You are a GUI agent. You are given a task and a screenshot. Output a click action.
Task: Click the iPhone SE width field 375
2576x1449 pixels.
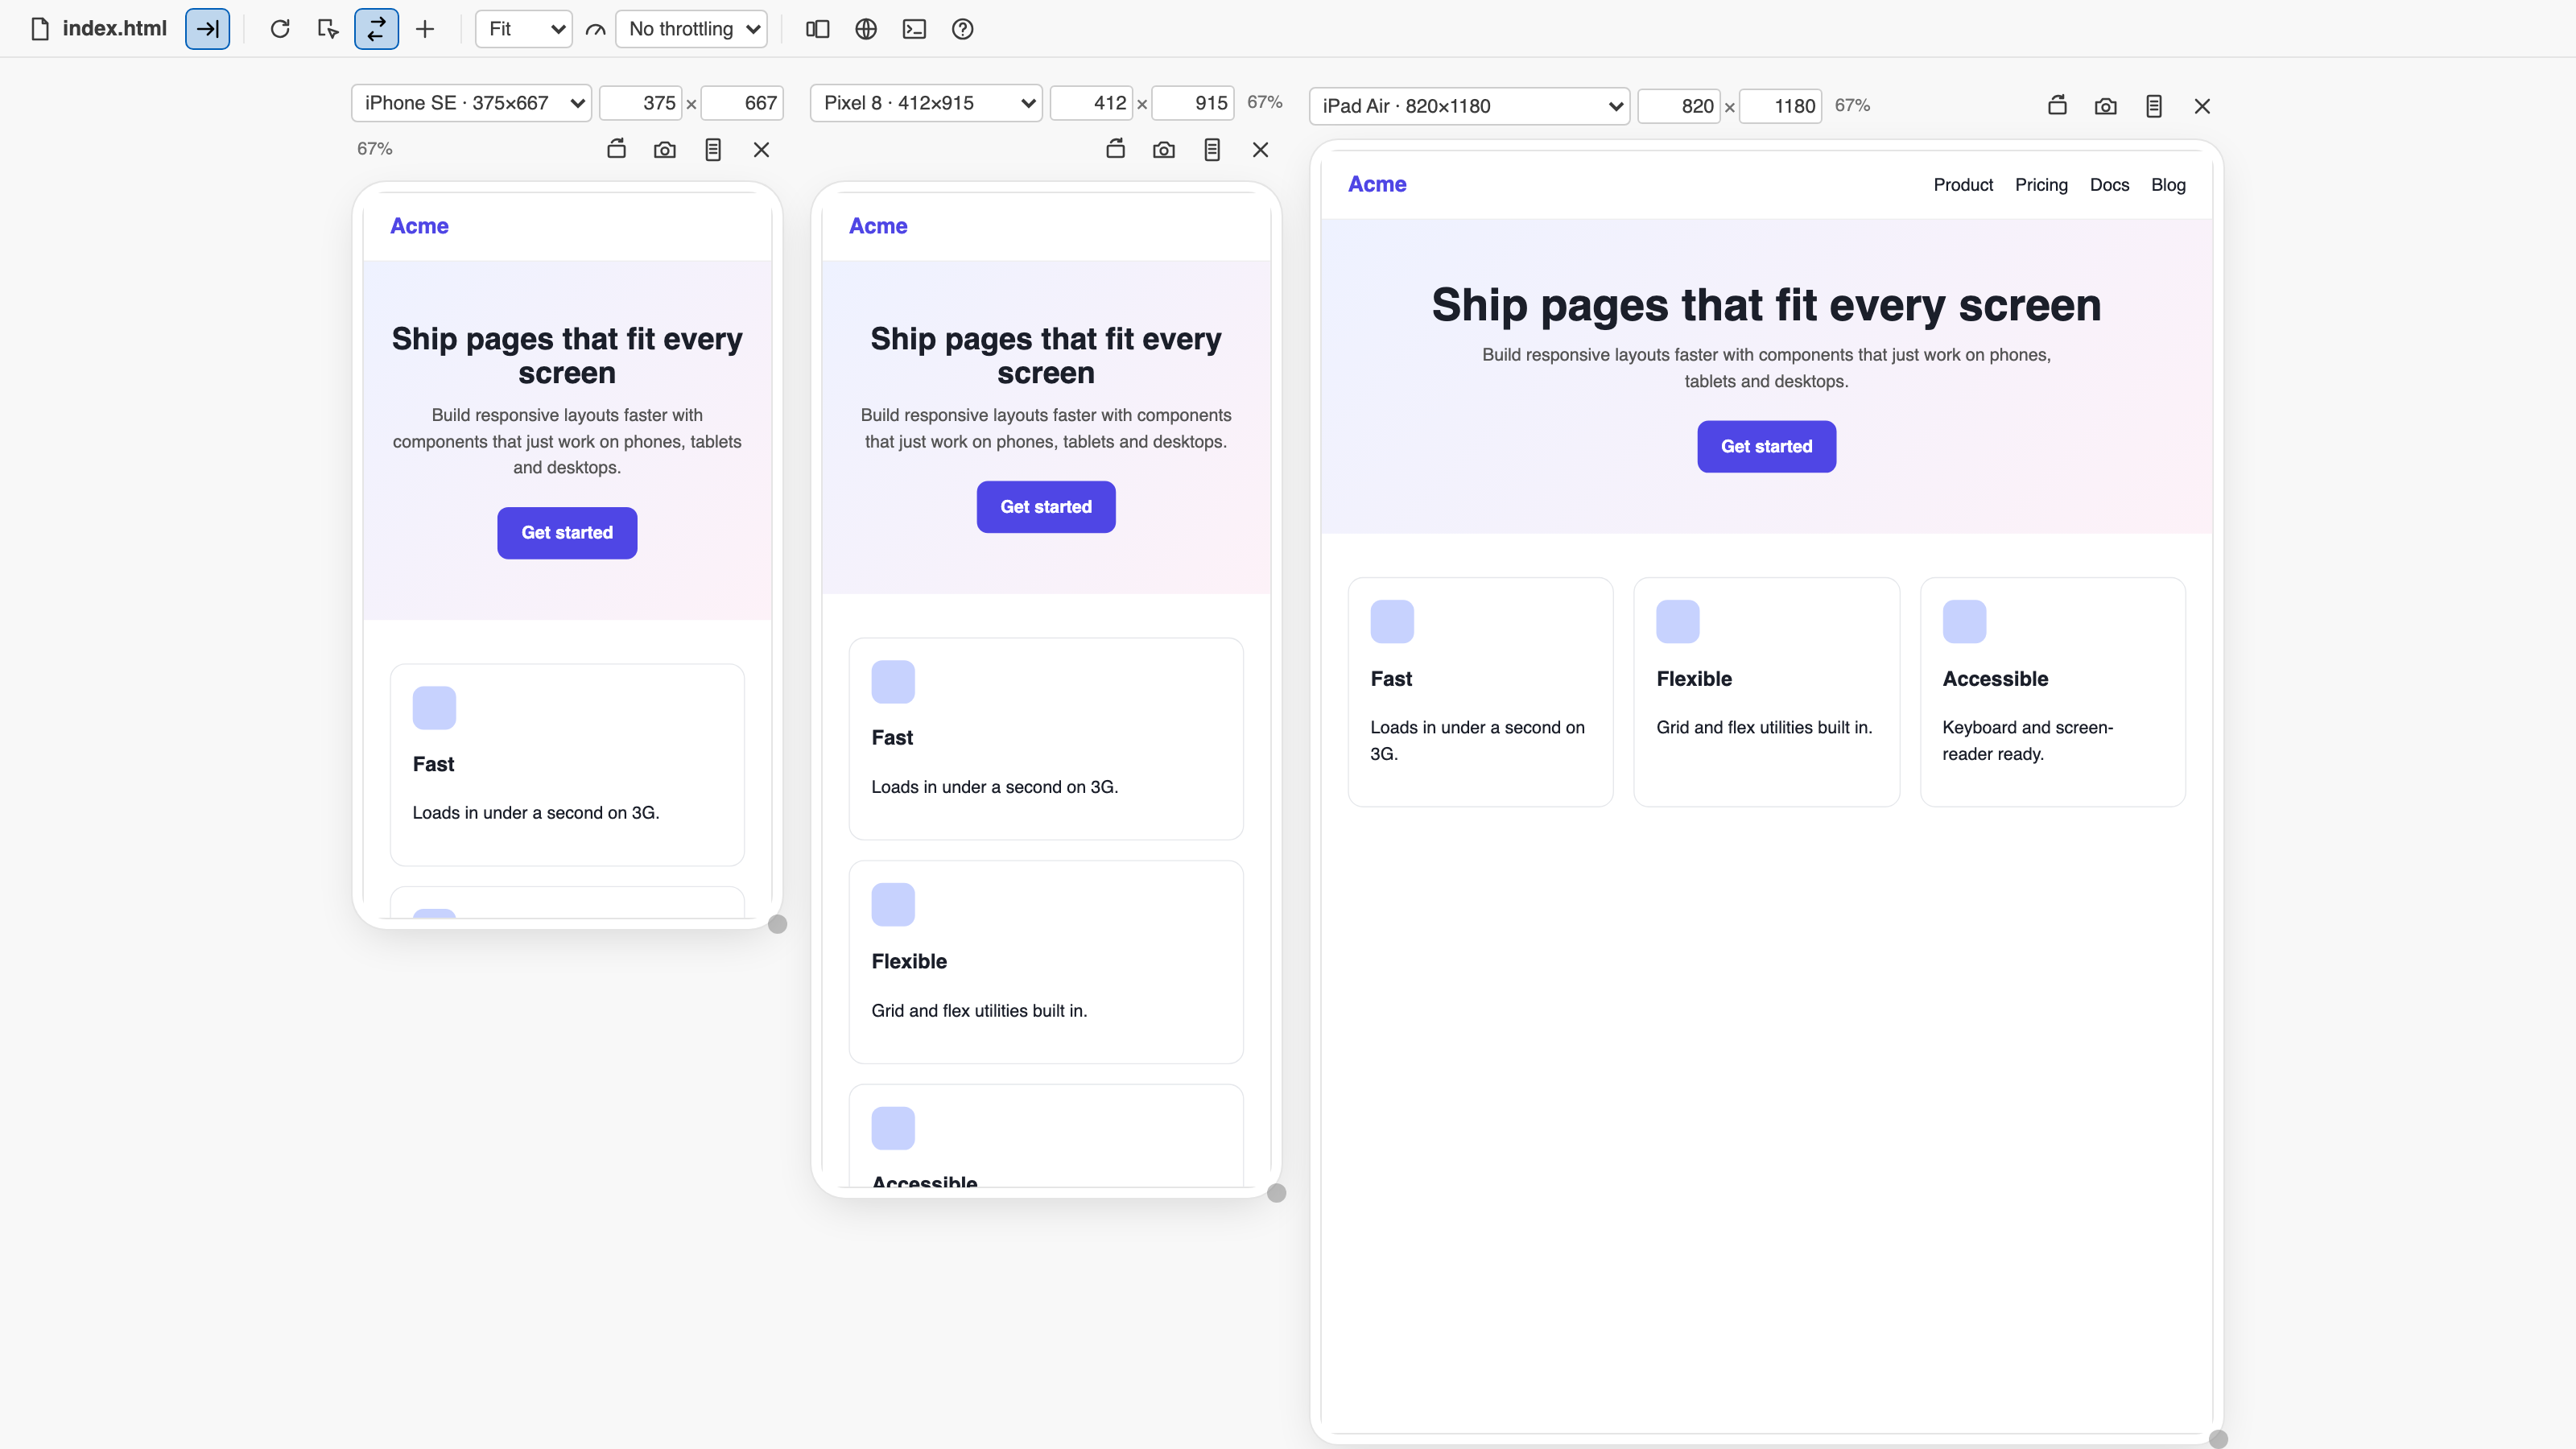(x=641, y=103)
